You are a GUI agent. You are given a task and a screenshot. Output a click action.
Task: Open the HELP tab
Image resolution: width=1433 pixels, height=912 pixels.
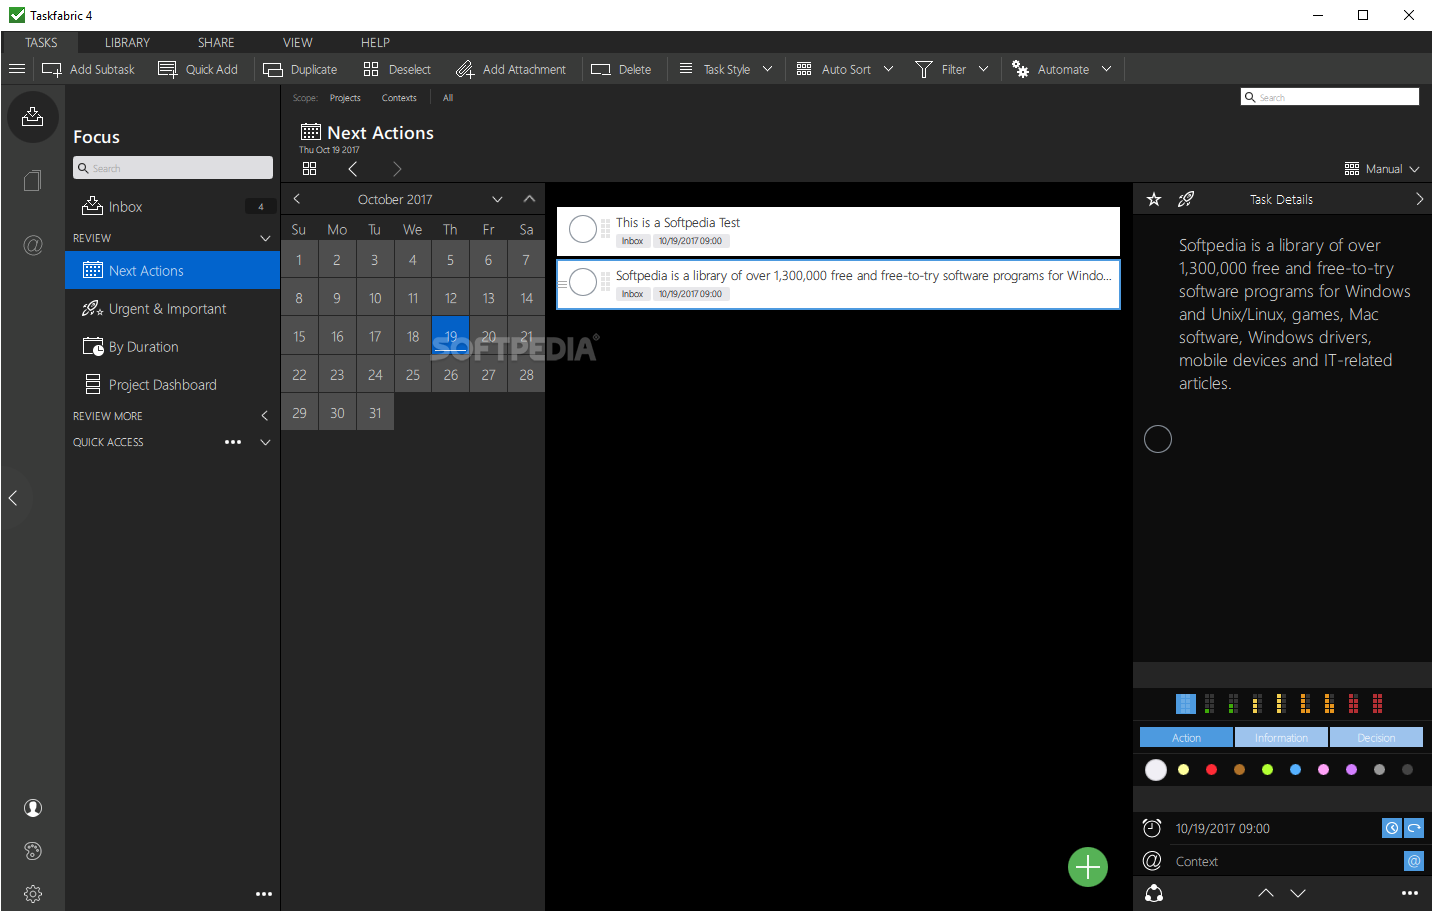[x=376, y=42]
